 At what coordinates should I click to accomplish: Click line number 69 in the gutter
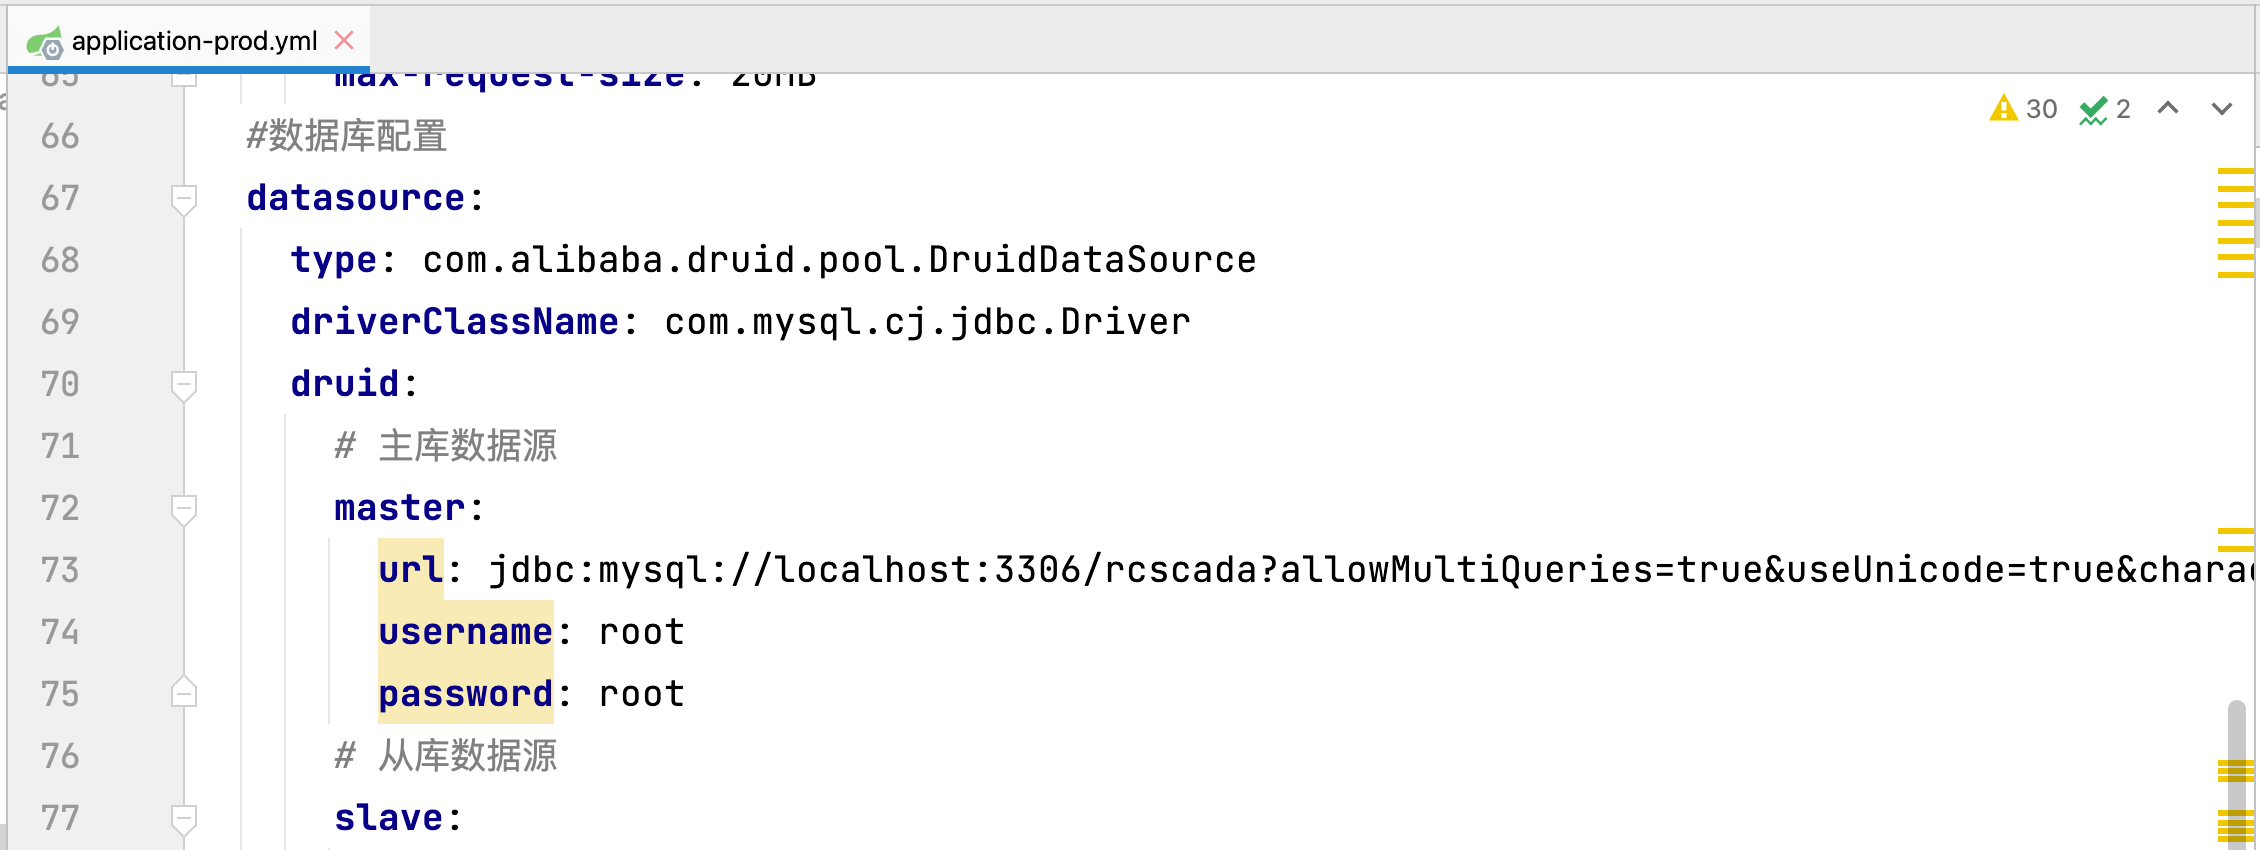(60, 322)
